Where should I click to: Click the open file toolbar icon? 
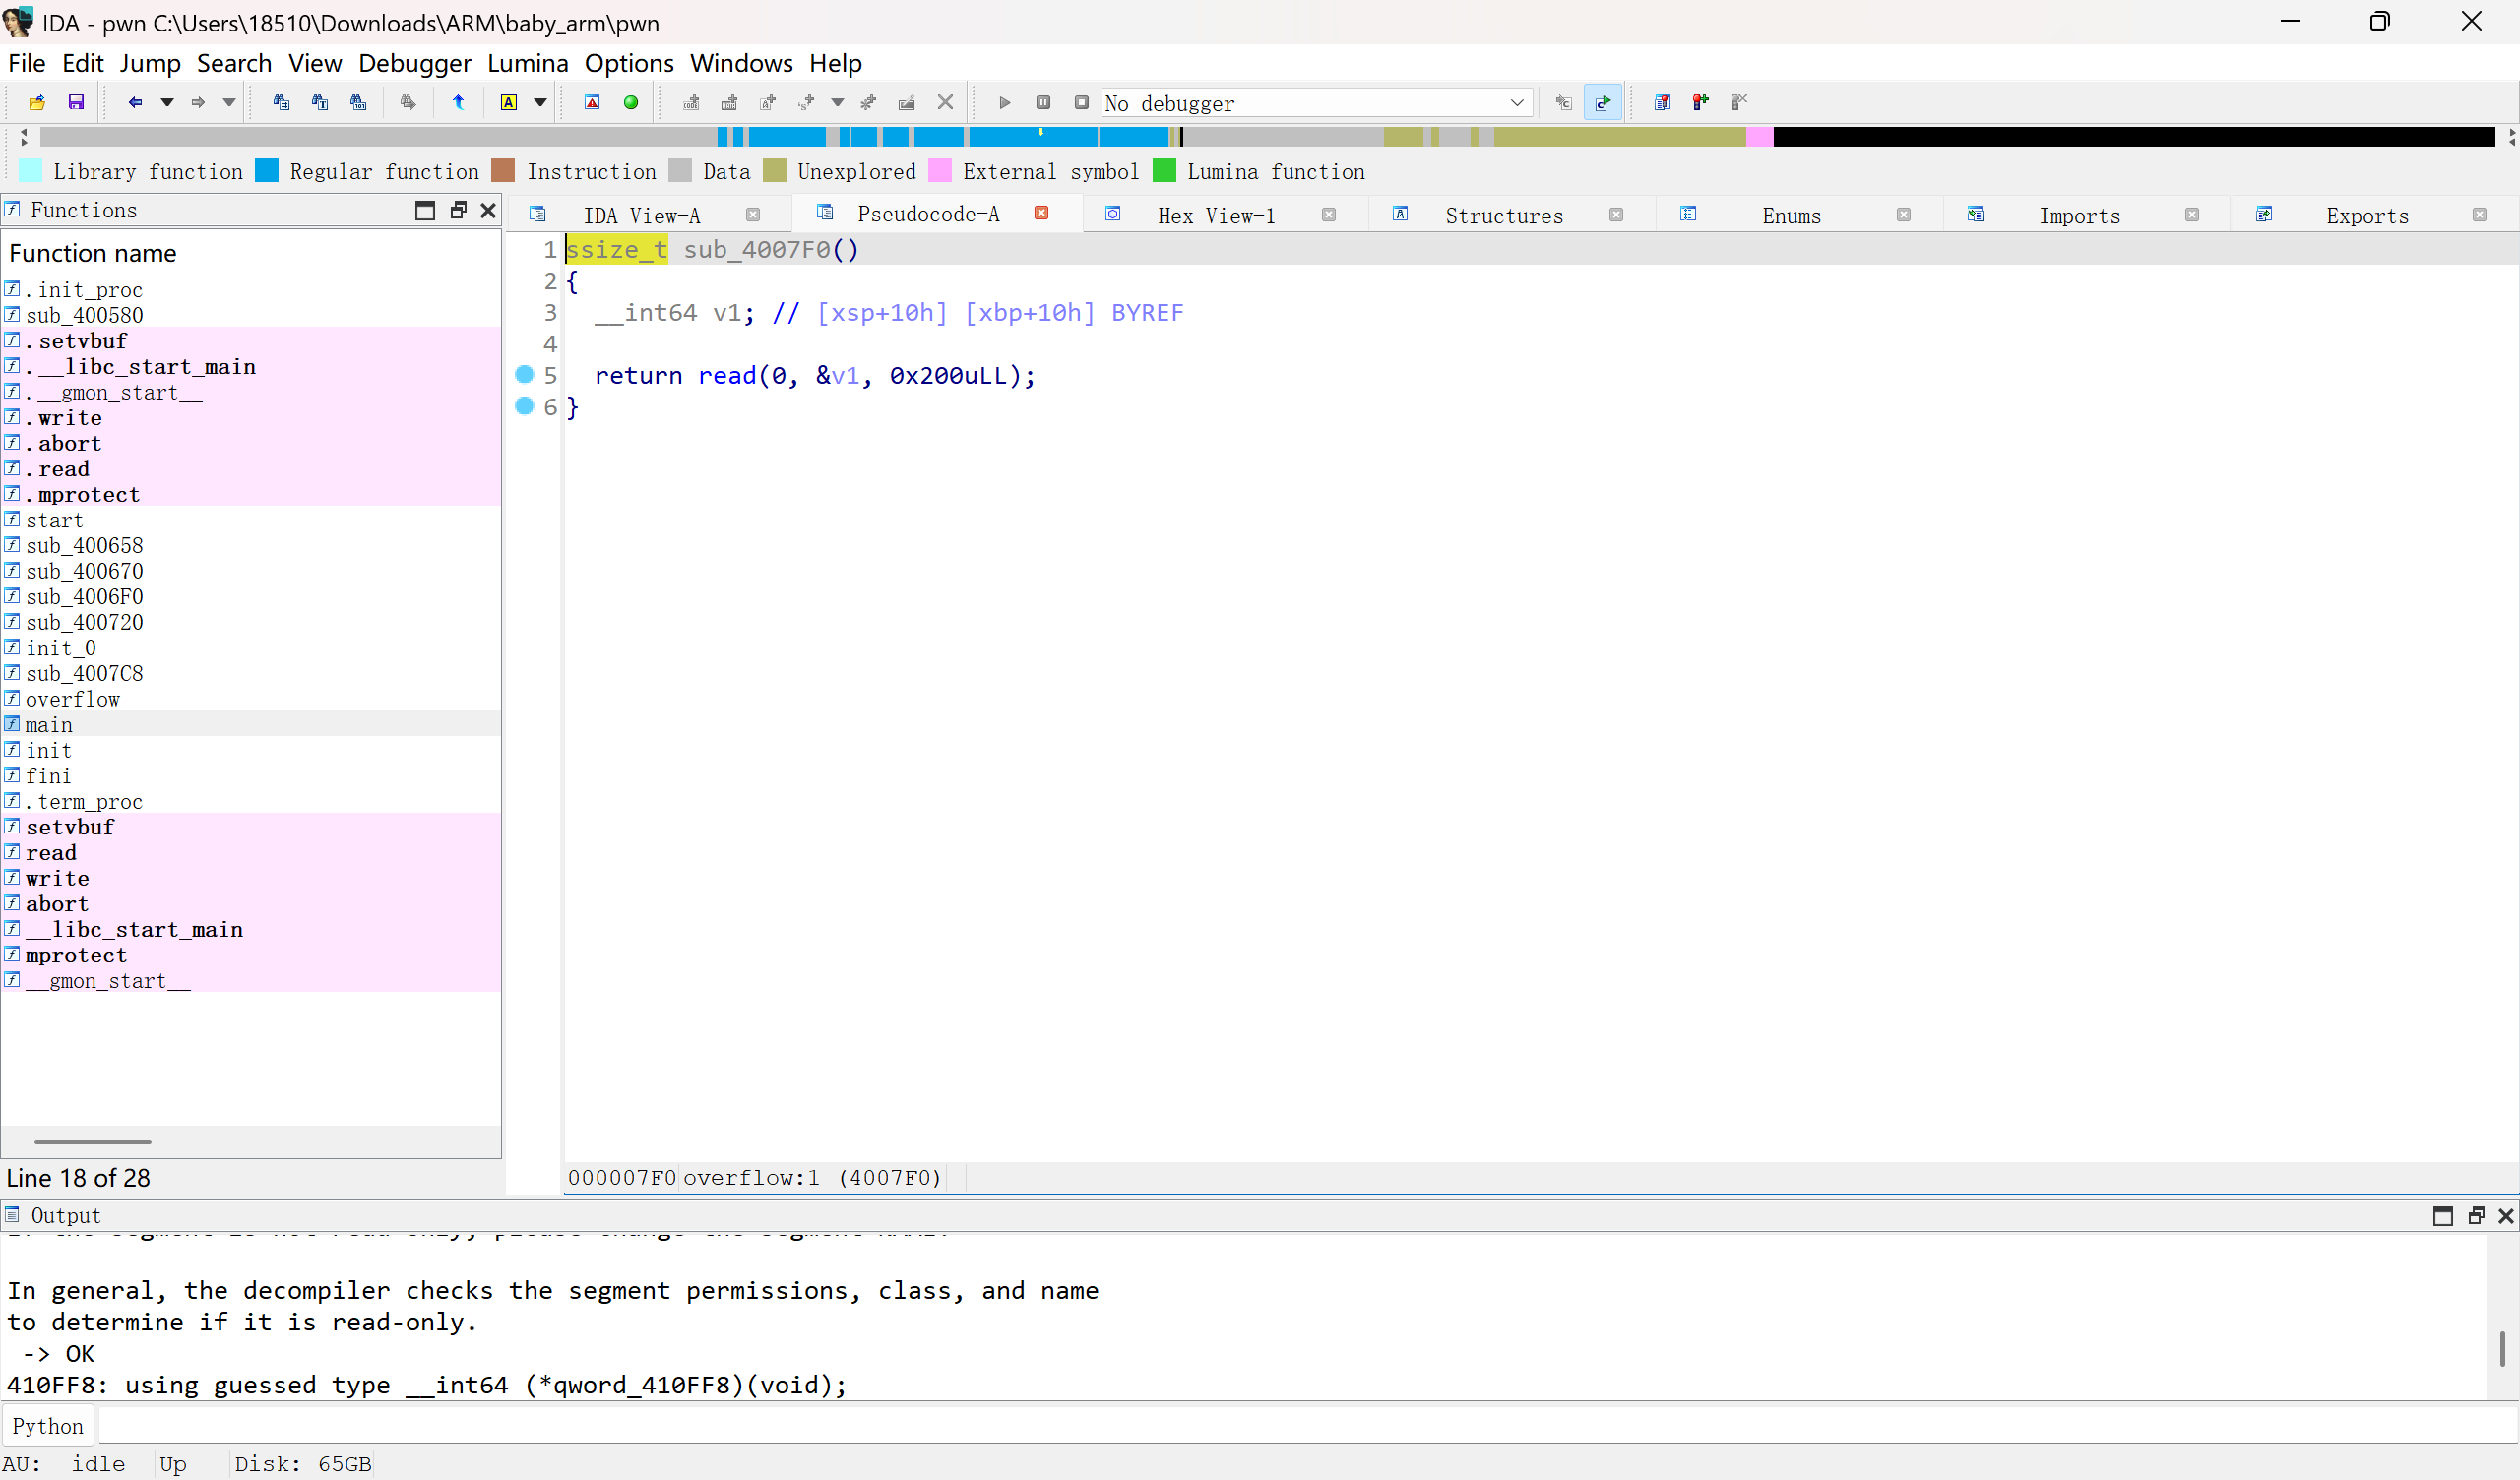pos(37,102)
